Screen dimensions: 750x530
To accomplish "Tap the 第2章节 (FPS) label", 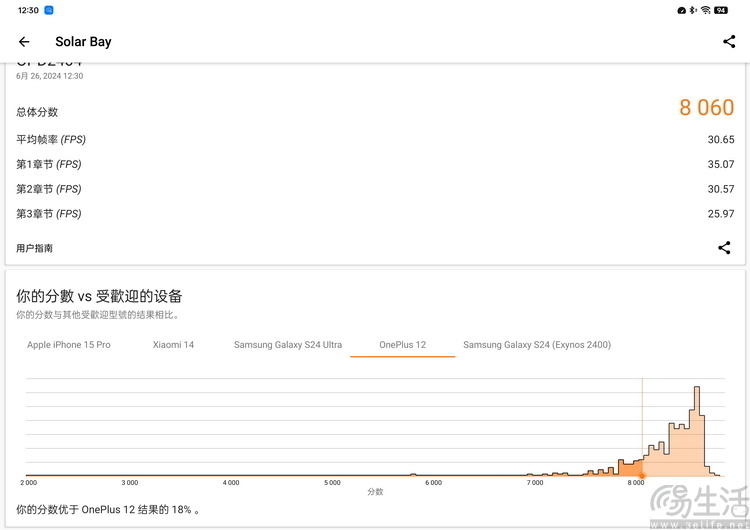I will (x=49, y=189).
